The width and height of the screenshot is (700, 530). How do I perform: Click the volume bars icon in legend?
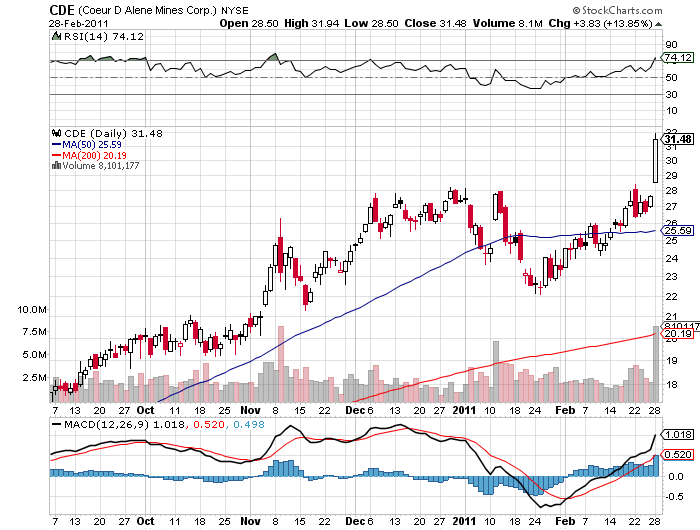pos(56,165)
